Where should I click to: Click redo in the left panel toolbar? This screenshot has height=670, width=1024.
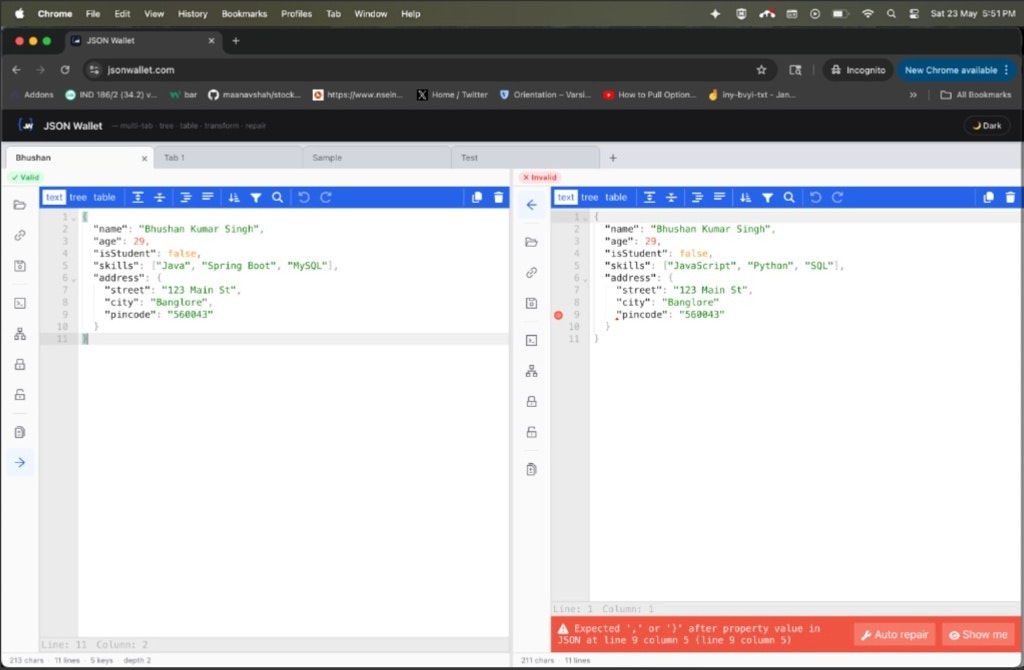coord(326,197)
